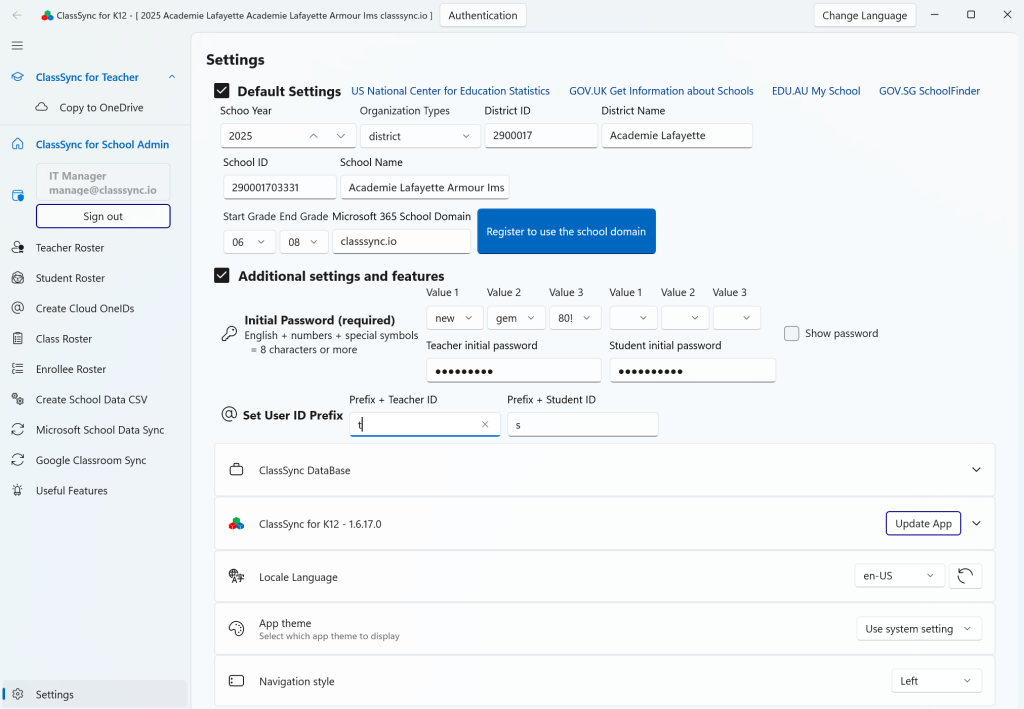This screenshot has width=1024, height=709.
Task: Decrease the School Year with down arrow
Action: coord(341,136)
